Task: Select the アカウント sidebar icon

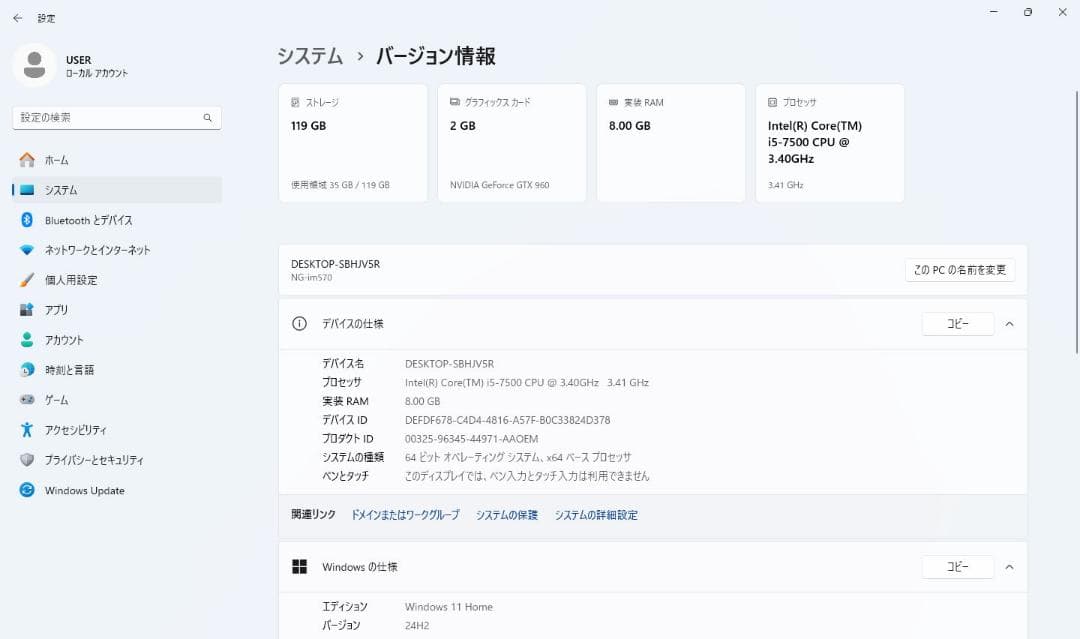Action: pyautogui.click(x=25, y=339)
